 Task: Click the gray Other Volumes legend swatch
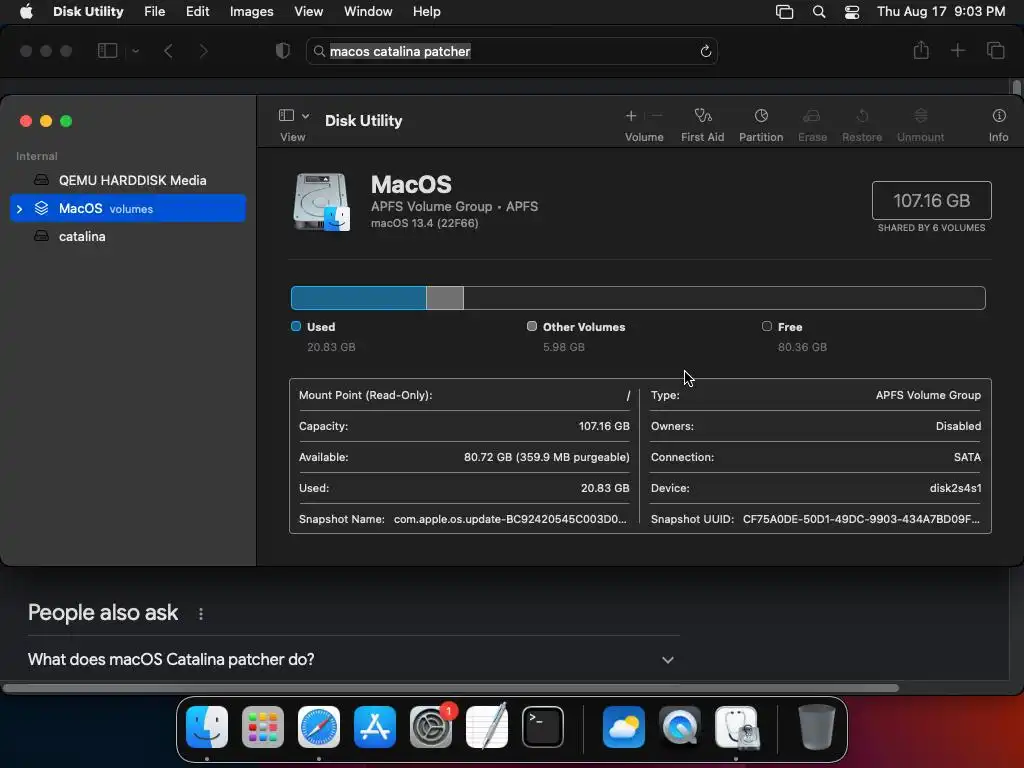click(532, 326)
